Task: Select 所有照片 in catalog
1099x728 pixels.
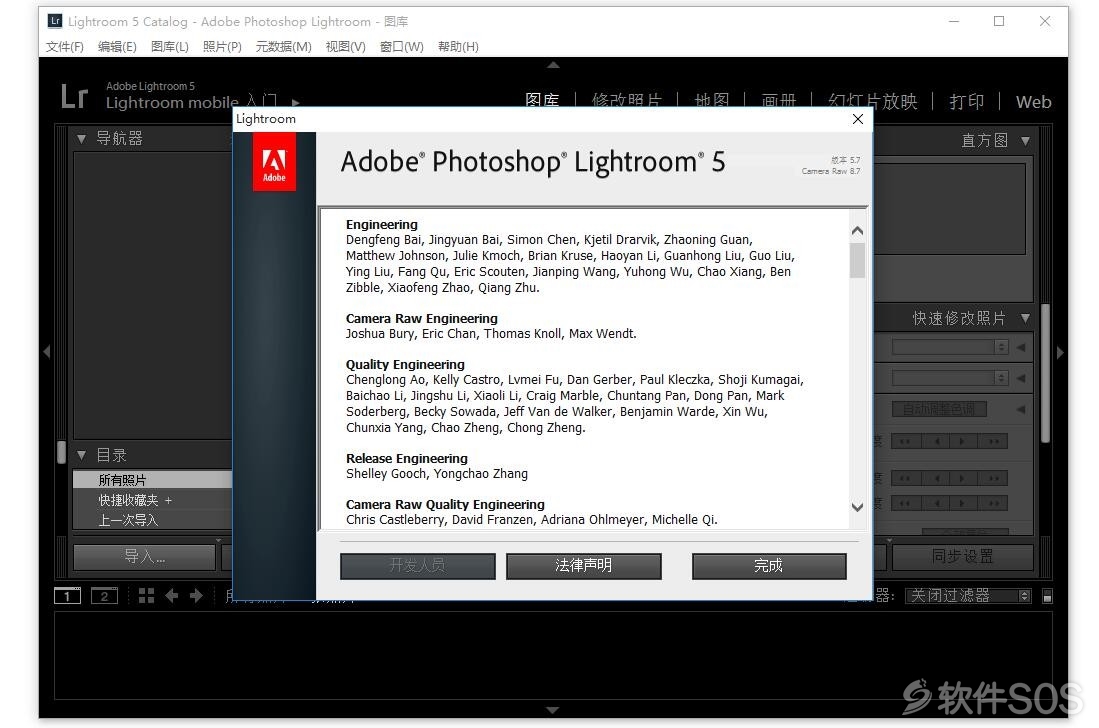Action: (152, 480)
